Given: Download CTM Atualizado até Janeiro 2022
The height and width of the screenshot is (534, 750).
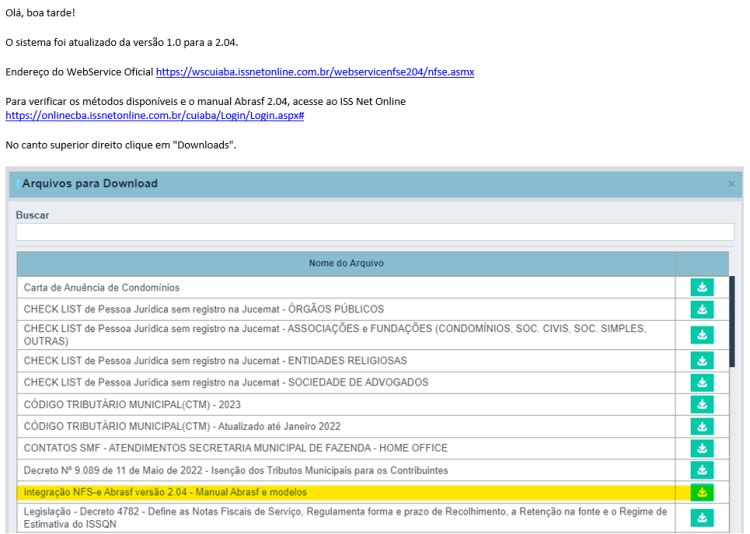Looking at the screenshot, I should (702, 426).
